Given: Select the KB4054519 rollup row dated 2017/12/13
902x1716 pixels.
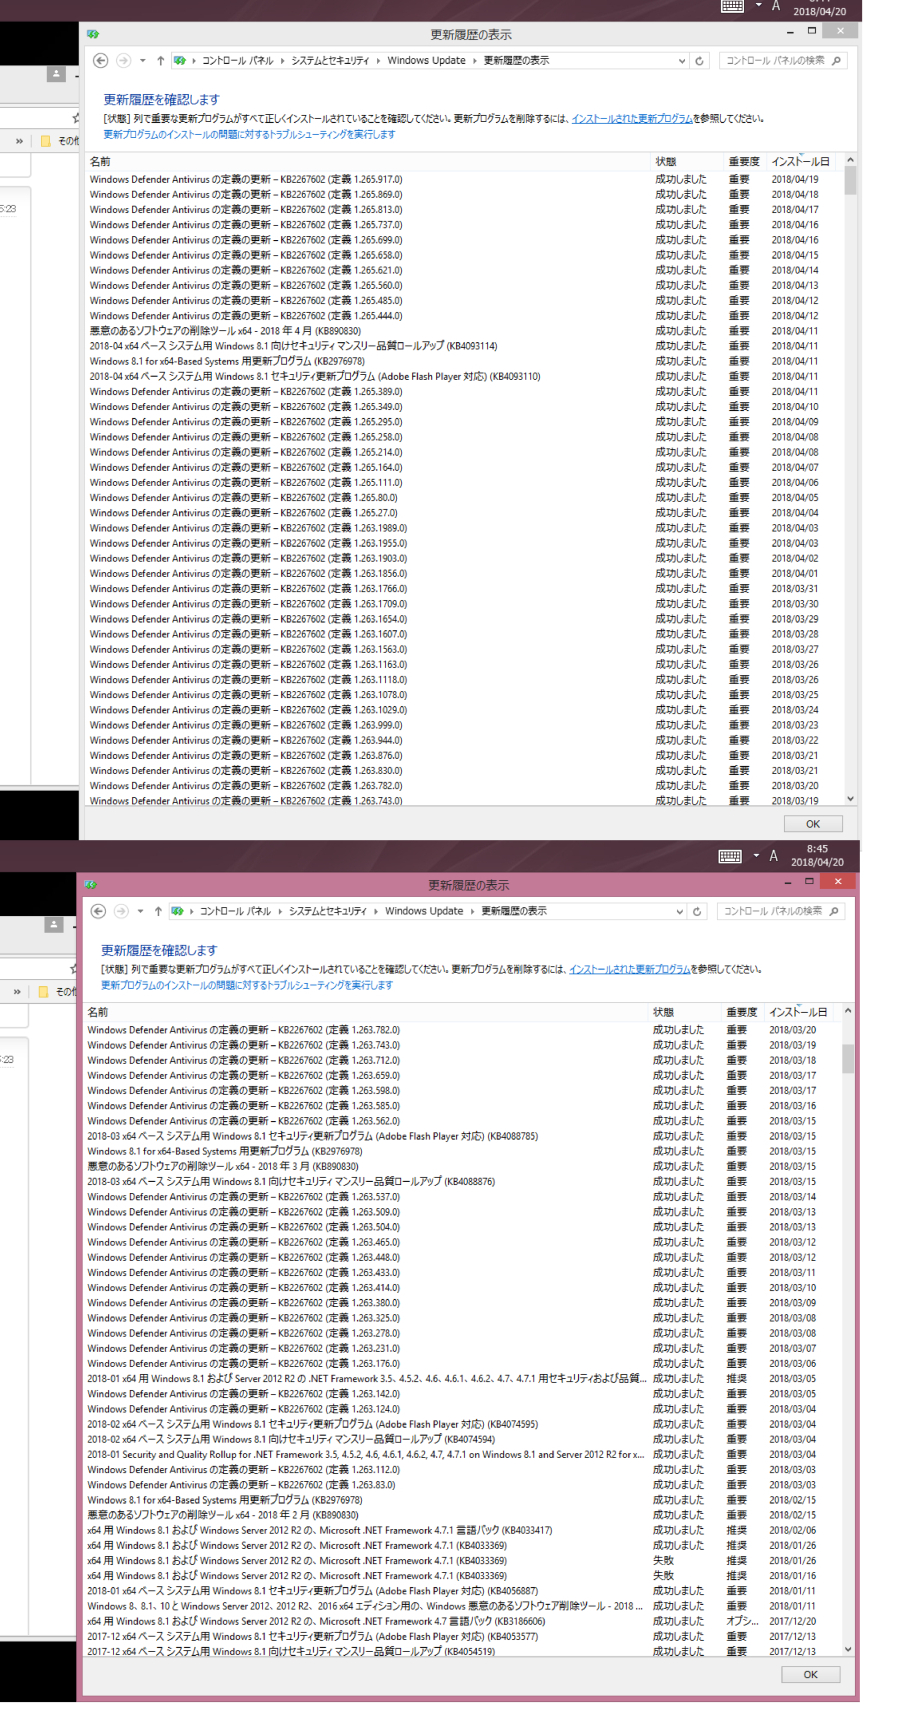Looking at the screenshot, I should pyautogui.click(x=463, y=1651).
